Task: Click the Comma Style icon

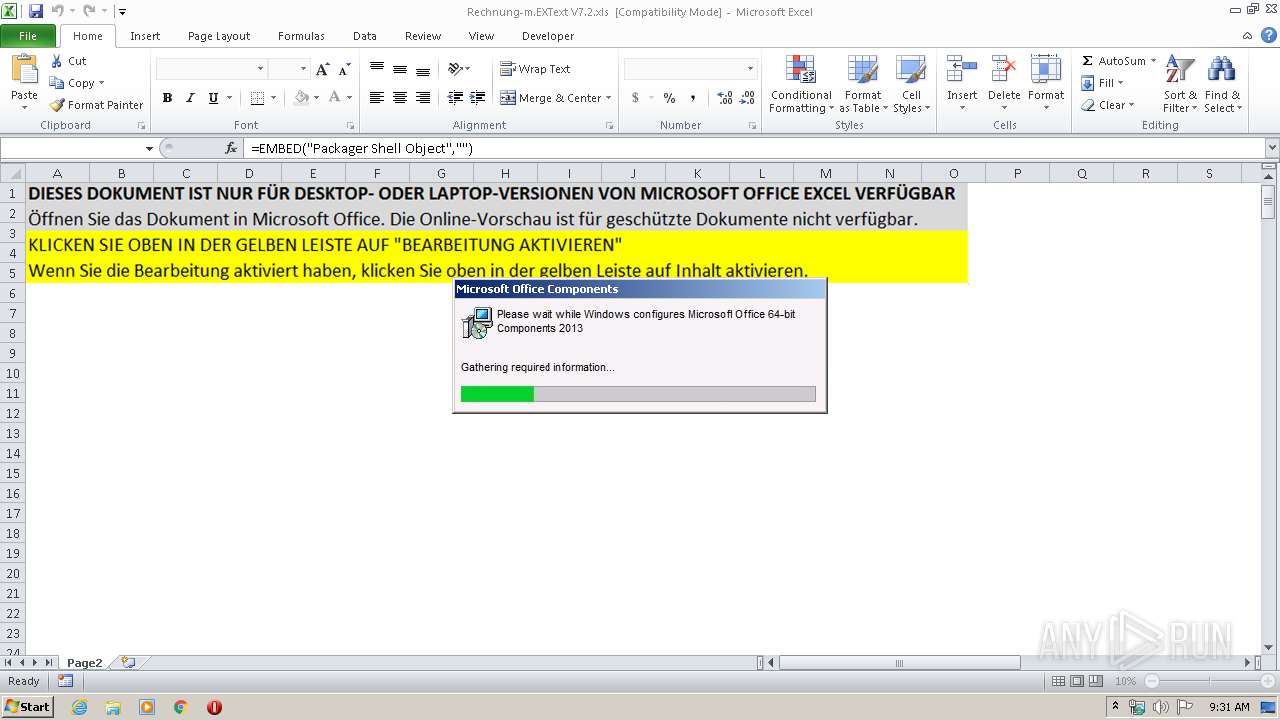Action: (692, 98)
